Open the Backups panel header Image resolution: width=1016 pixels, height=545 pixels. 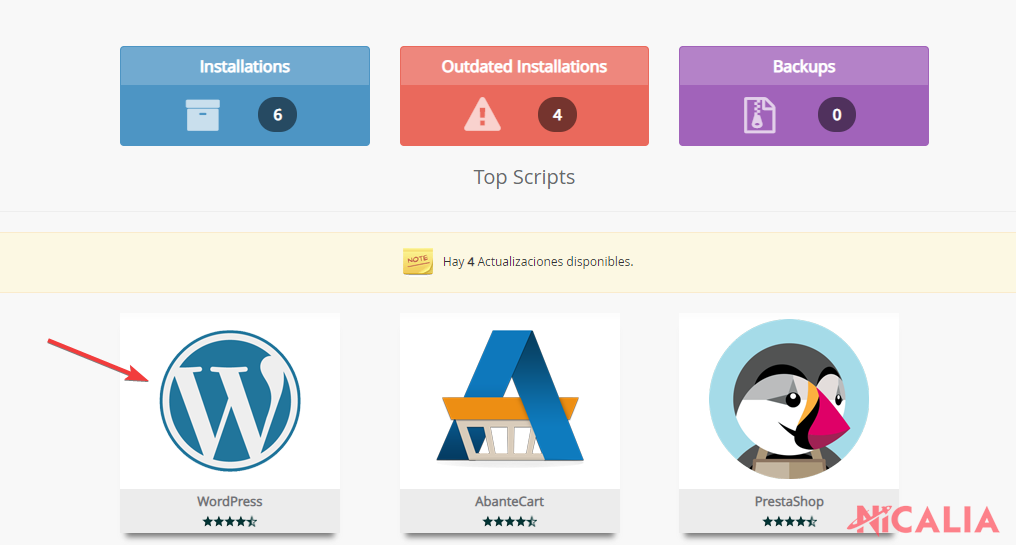pos(803,67)
